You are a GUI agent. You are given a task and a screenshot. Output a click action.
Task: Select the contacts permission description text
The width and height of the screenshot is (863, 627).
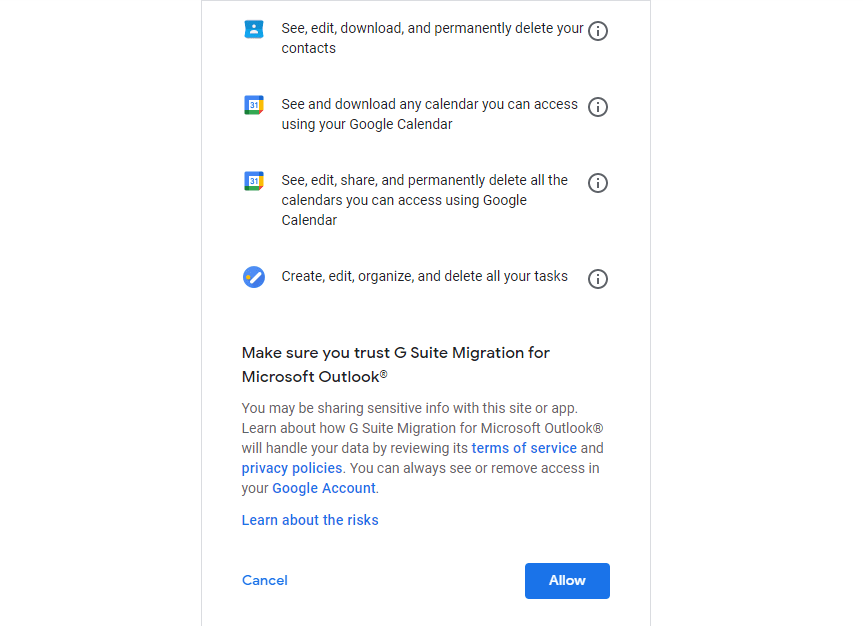coord(432,38)
